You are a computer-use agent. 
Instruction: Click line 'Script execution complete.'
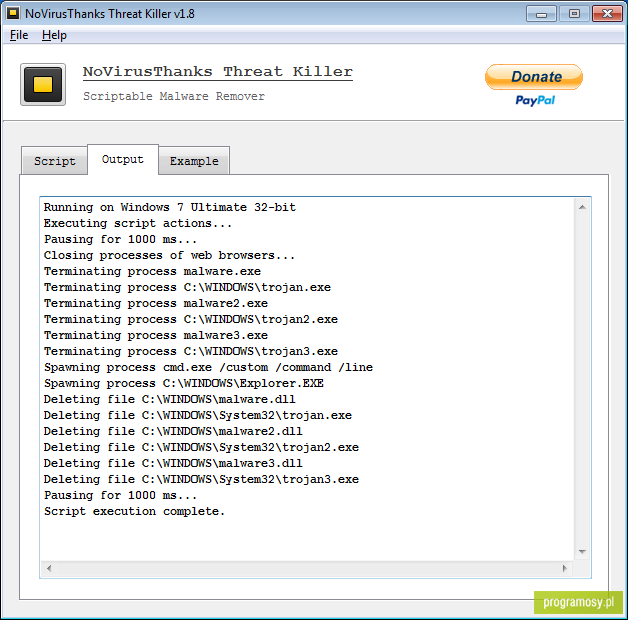pos(134,512)
